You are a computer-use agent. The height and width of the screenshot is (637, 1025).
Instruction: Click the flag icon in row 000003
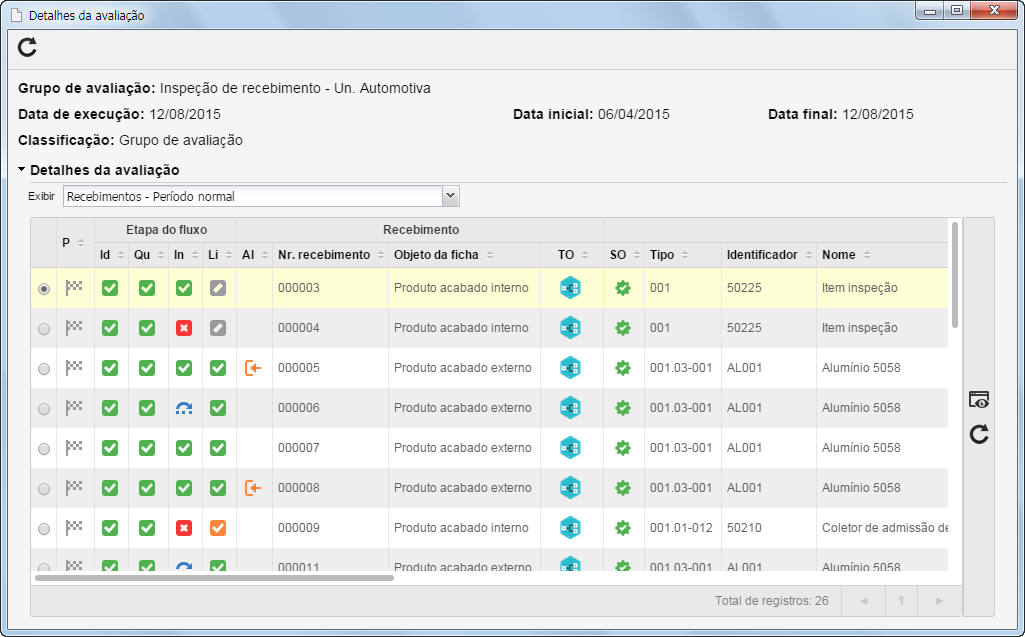point(74,288)
